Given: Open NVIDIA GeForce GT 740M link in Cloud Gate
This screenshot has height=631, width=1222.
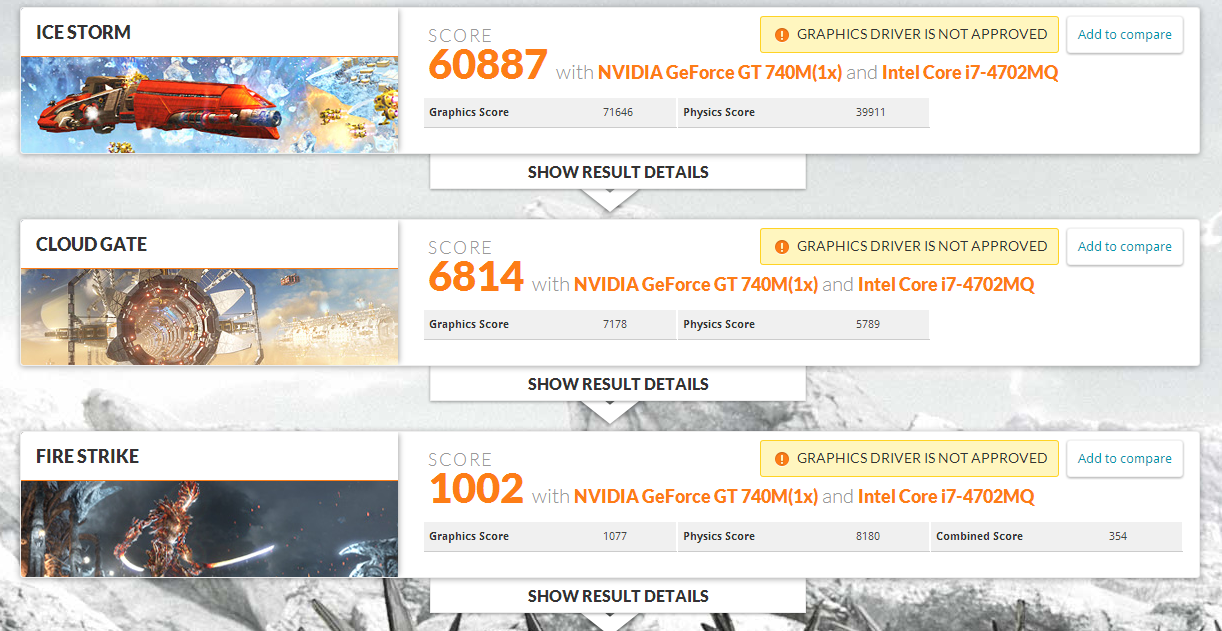Looking at the screenshot, I should click(x=696, y=284).
